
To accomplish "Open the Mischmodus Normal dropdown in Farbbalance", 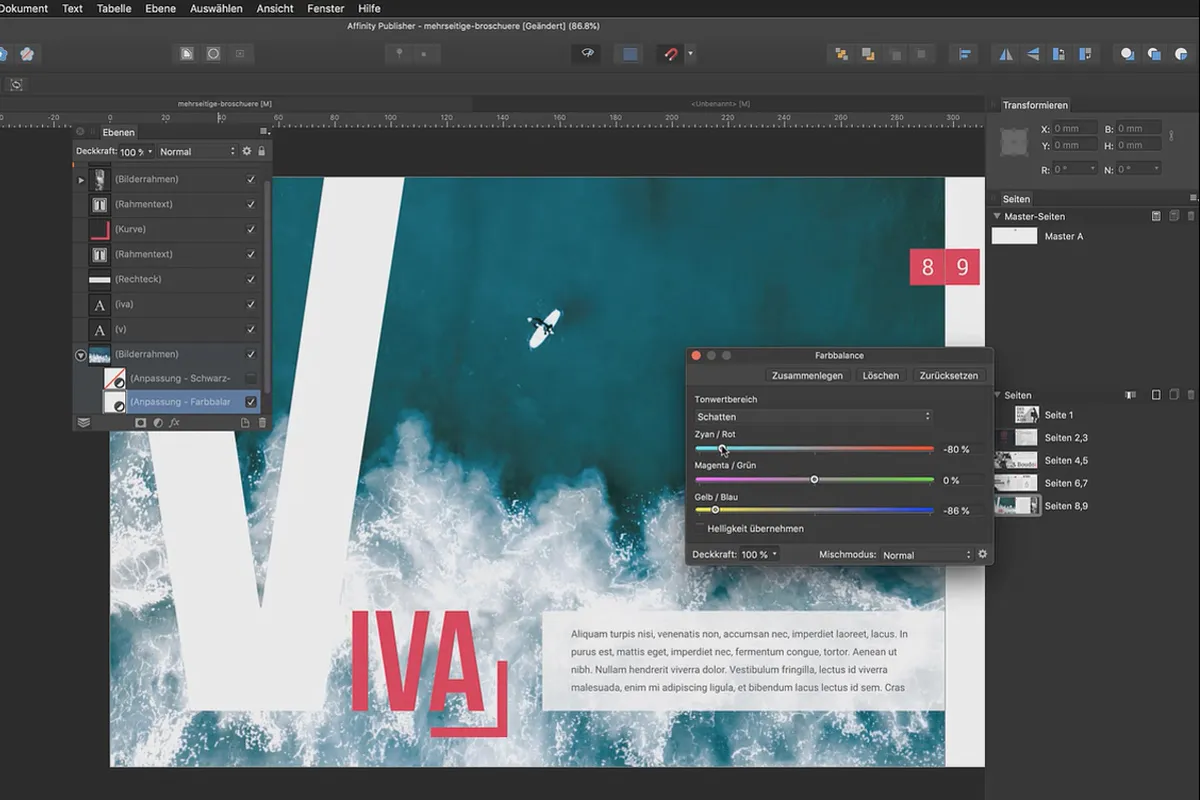I will 926,554.
